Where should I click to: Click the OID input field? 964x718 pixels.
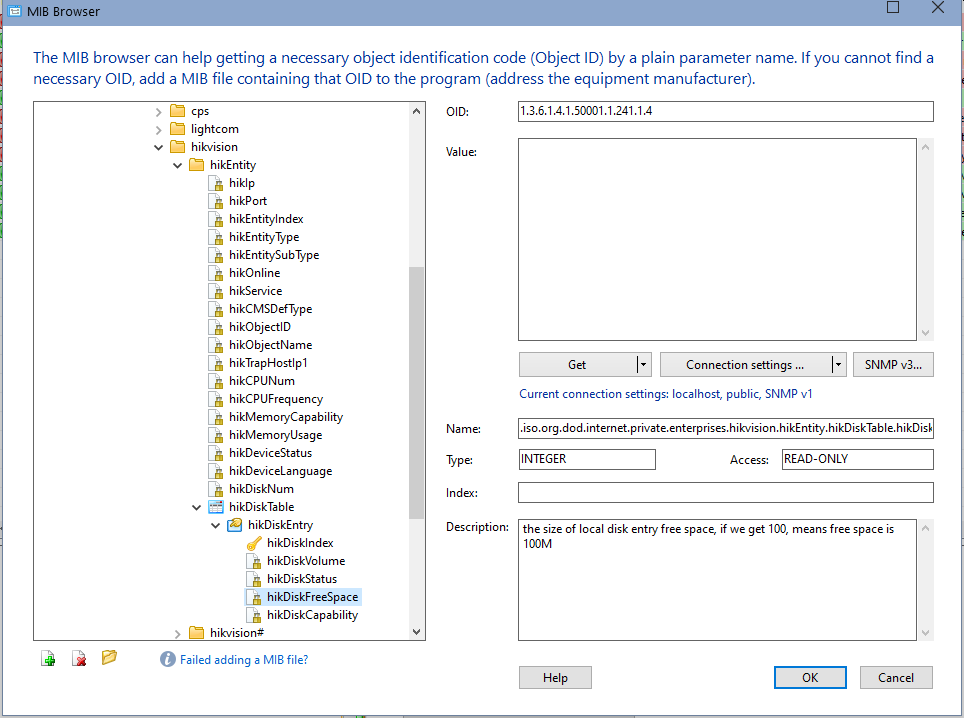pyautogui.click(x=725, y=111)
